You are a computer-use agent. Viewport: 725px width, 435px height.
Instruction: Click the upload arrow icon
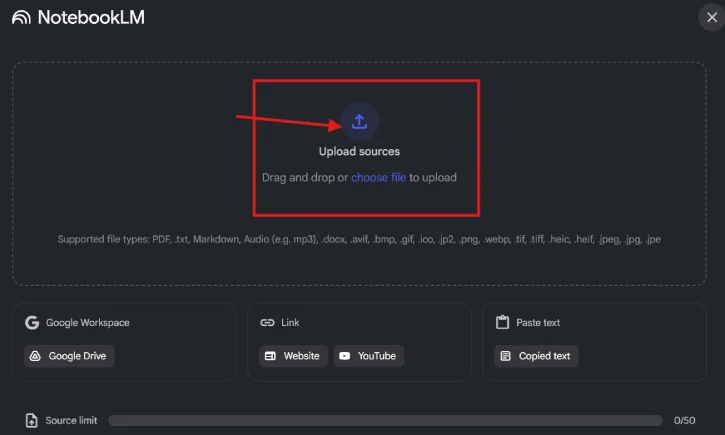[x=360, y=122]
